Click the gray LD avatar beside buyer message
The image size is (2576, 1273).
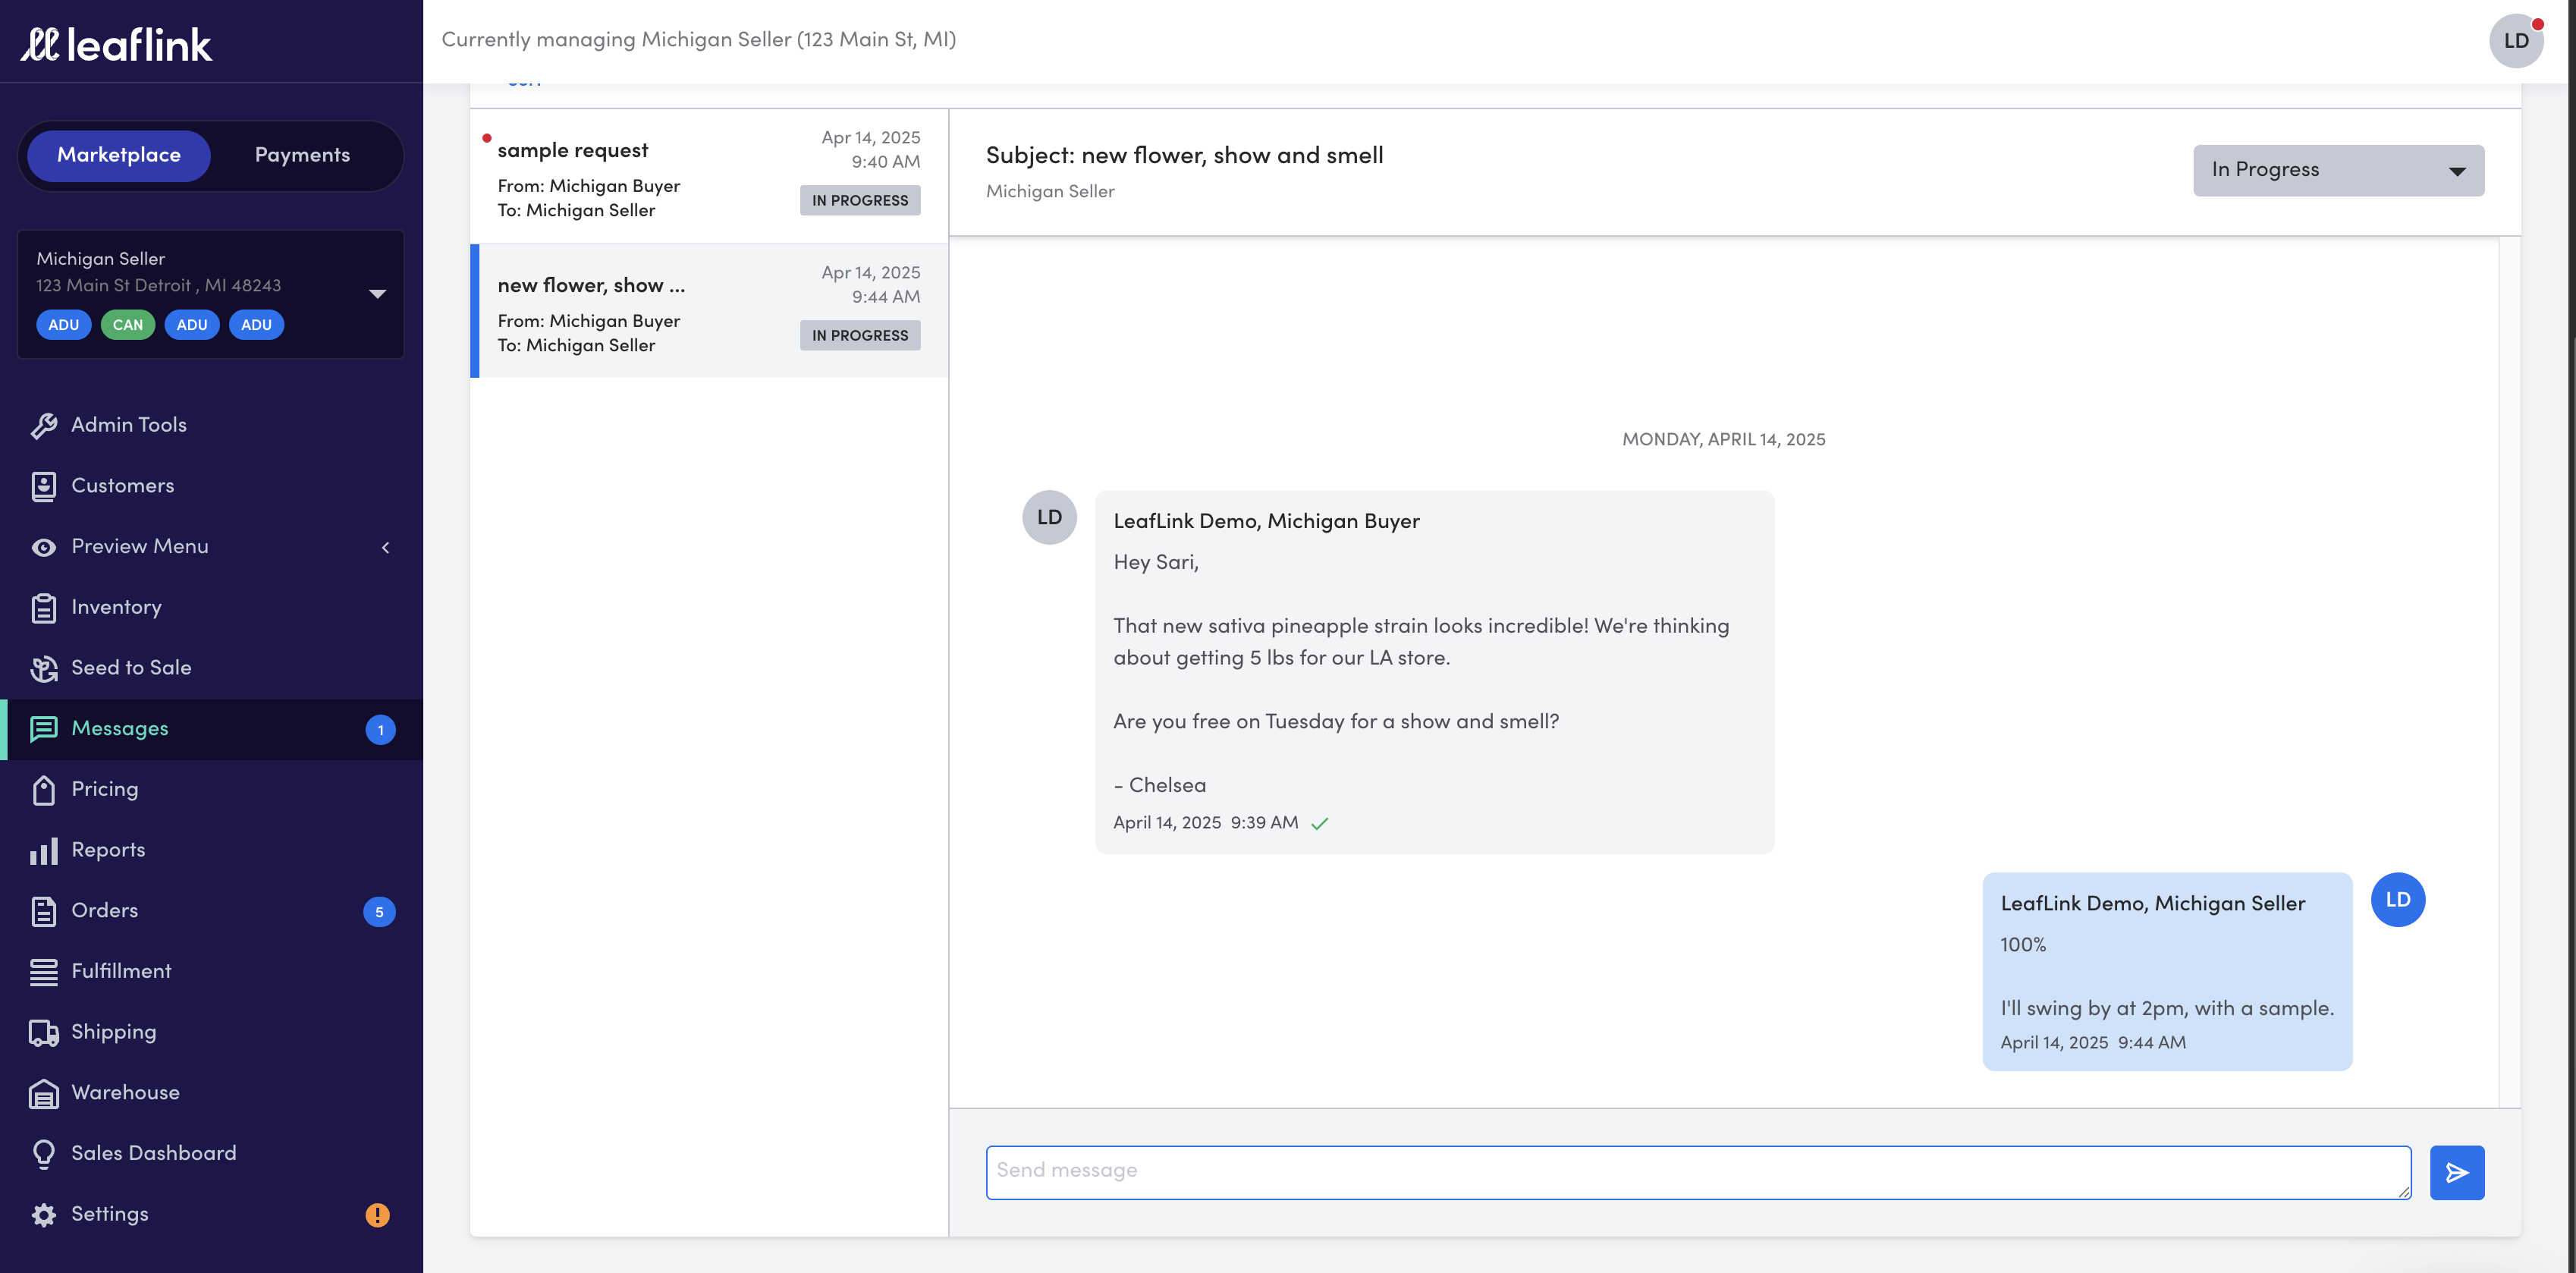pos(1049,517)
